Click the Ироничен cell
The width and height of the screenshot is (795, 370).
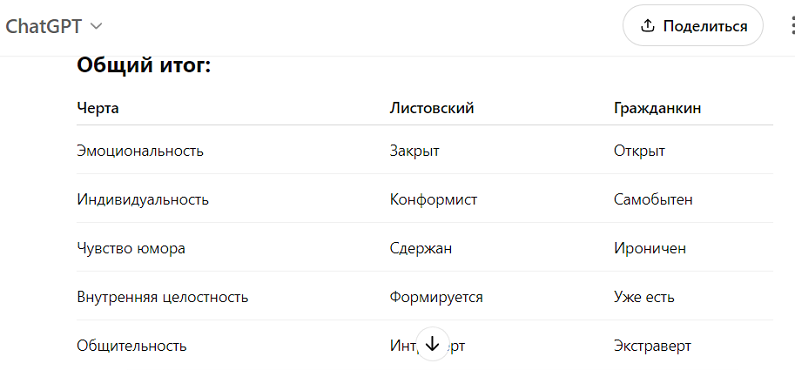click(649, 248)
